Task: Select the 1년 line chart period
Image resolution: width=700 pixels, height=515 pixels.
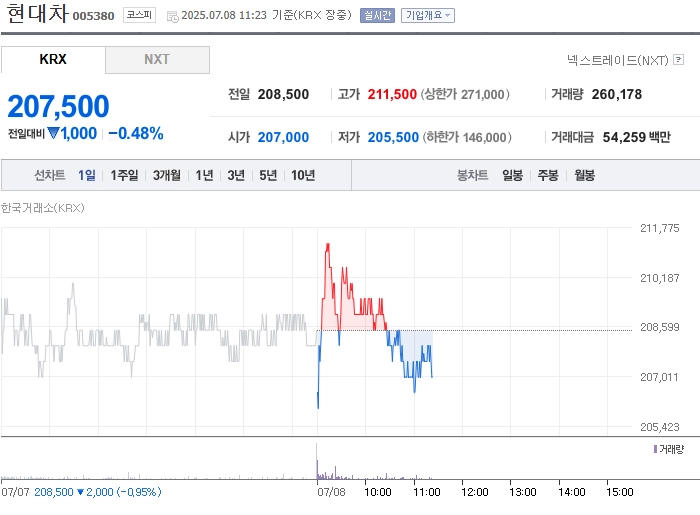Action: coord(204,175)
